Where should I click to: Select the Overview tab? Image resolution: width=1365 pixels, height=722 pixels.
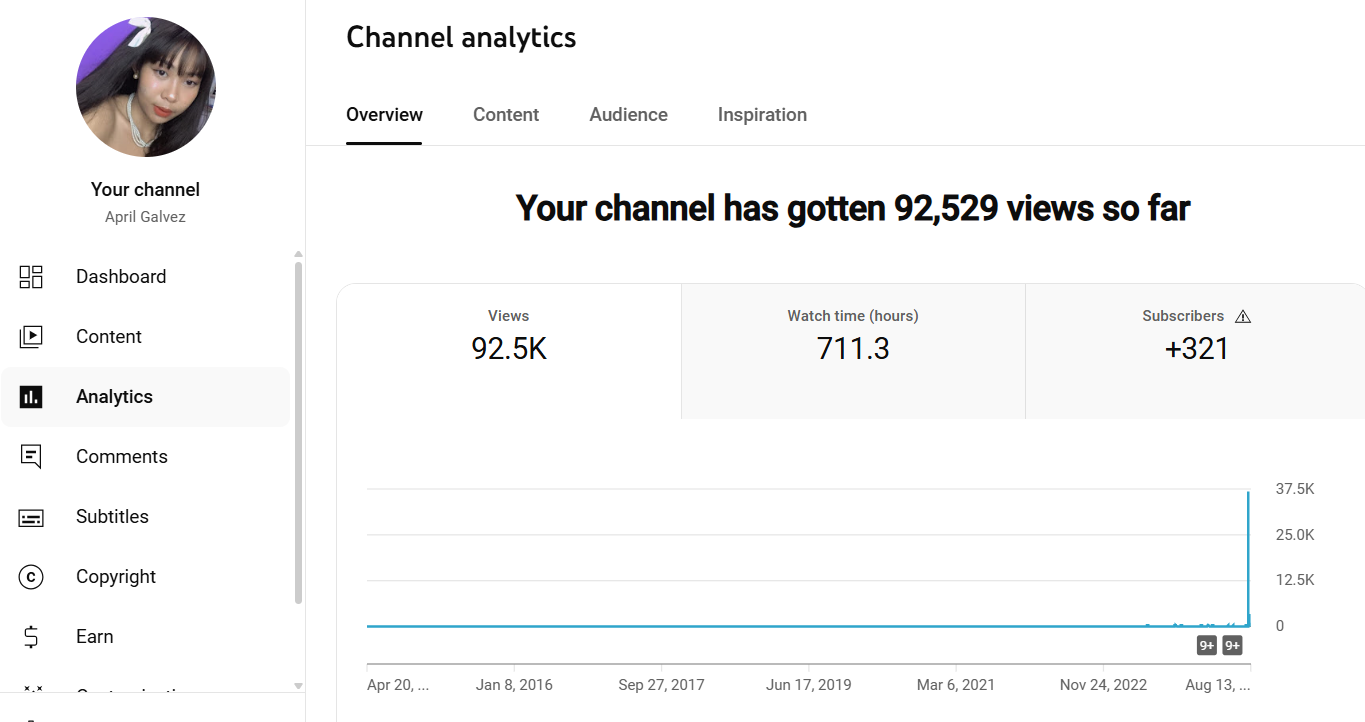coord(384,115)
